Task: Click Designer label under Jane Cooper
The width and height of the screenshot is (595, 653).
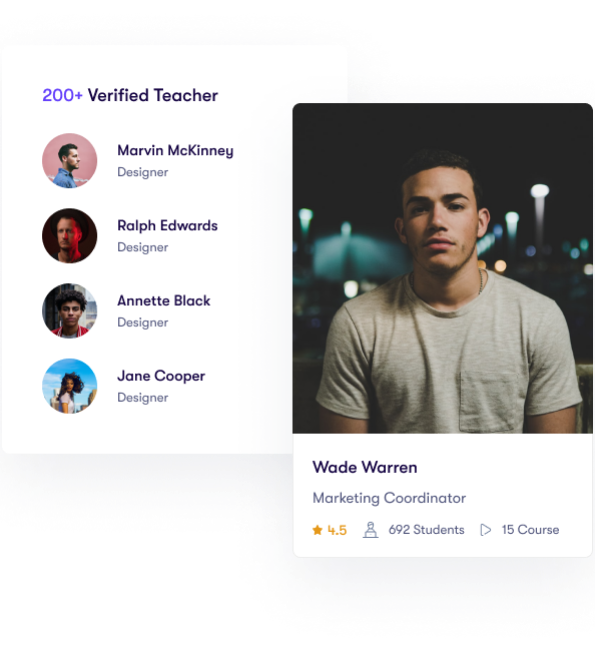Action: click(143, 397)
